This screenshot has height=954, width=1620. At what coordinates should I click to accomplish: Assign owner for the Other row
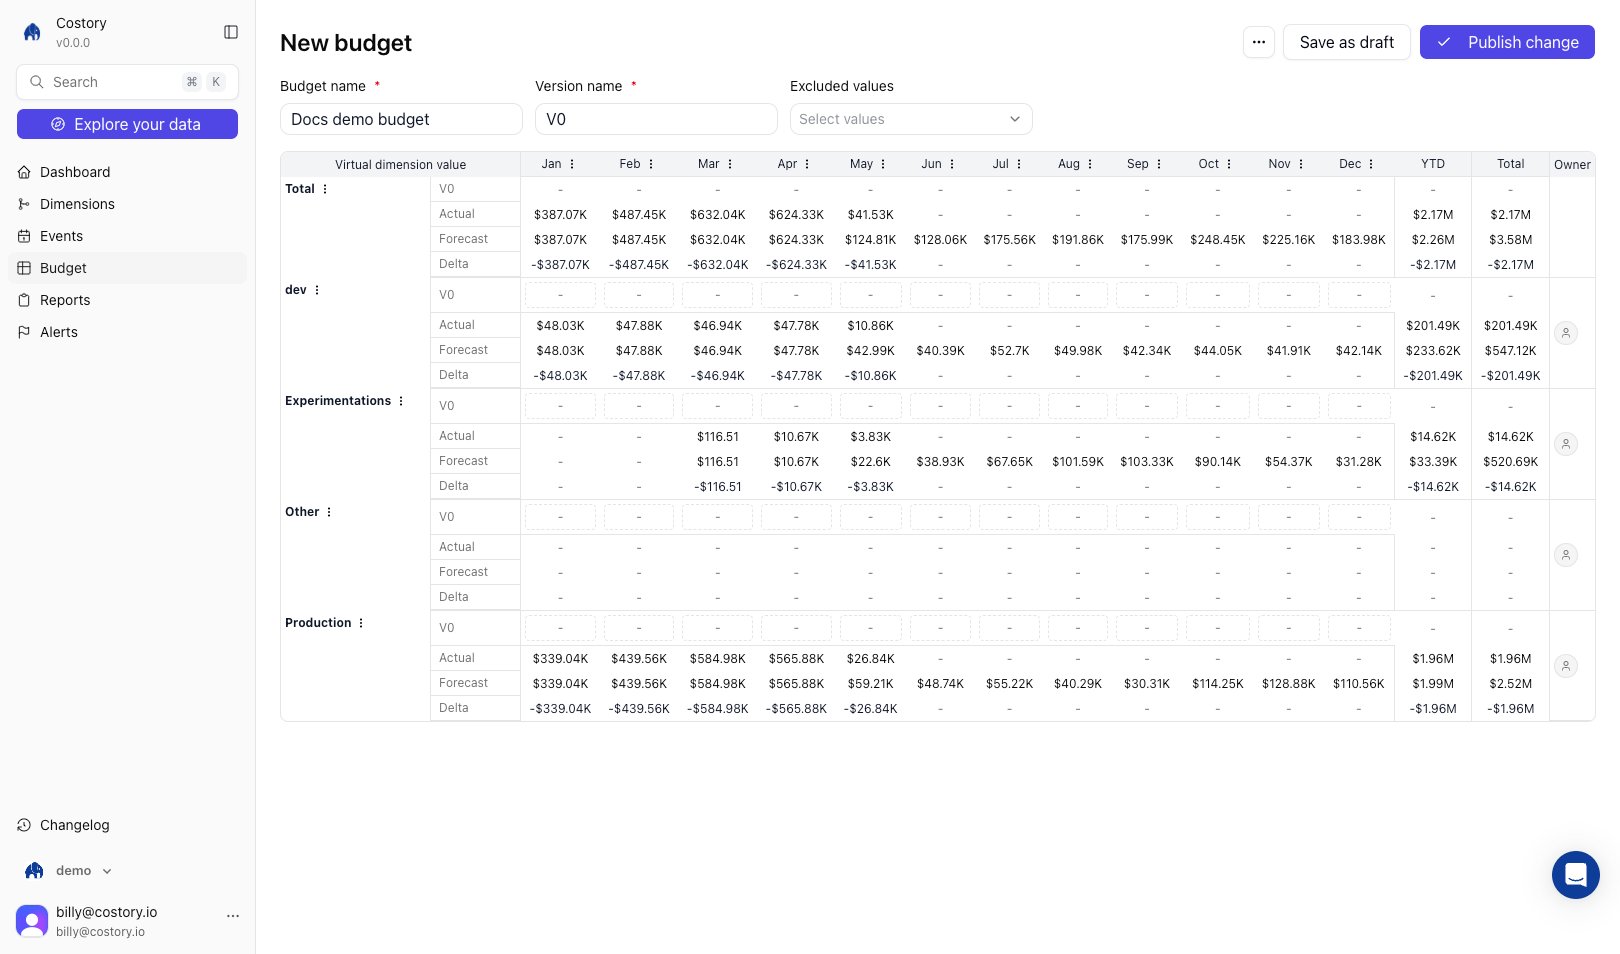[x=1566, y=555]
